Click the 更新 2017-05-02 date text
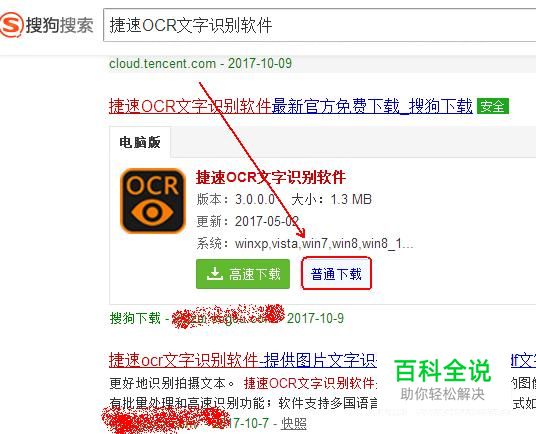This screenshot has width=536, height=434. coord(248,221)
